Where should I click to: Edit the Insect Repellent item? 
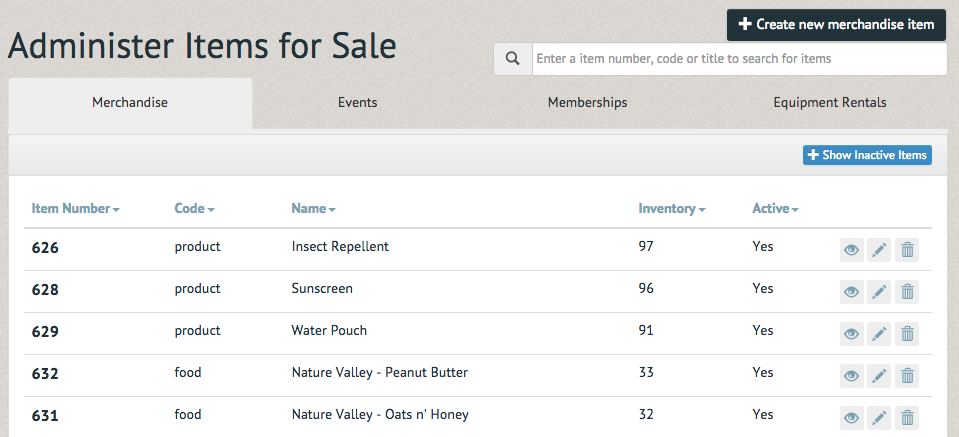[879, 250]
